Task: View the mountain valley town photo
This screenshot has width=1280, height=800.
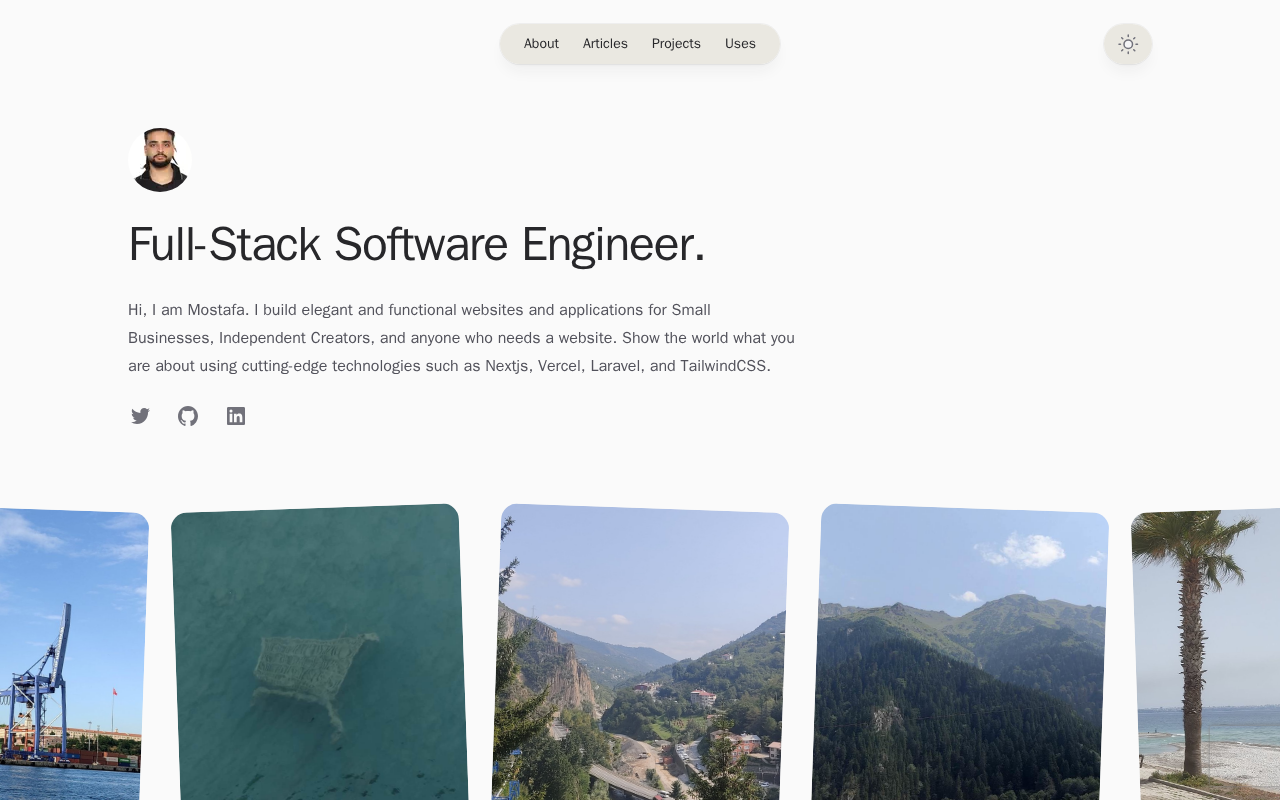Action: pos(640,653)
